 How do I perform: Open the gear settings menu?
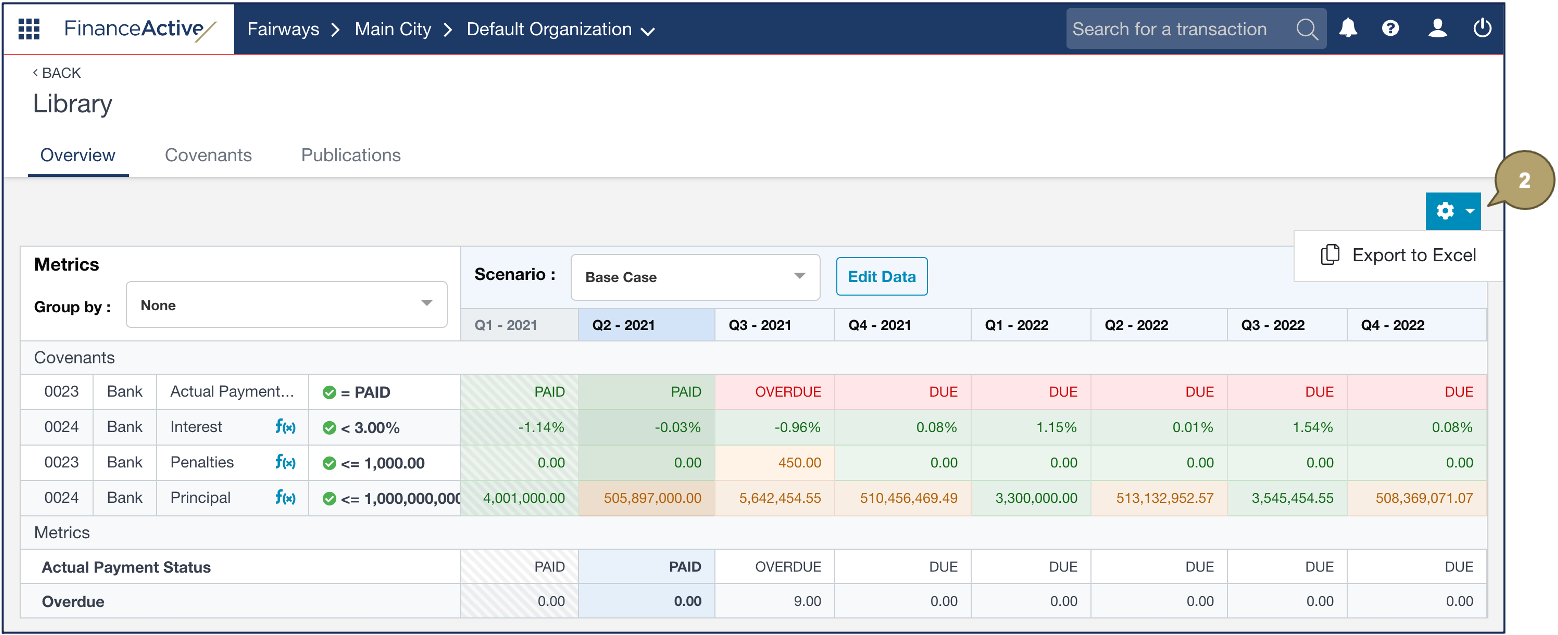1453,211
